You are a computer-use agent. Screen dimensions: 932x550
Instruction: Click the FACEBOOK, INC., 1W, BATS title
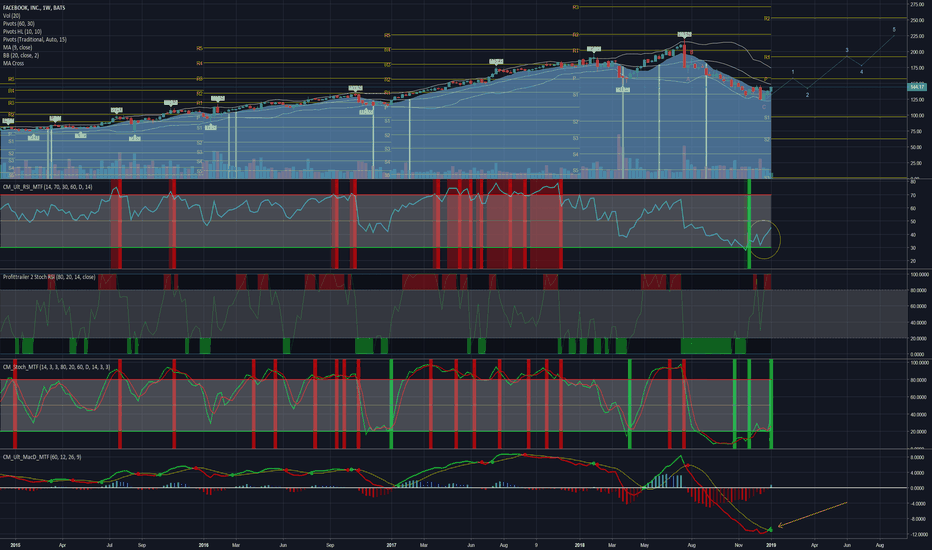click(34, 8)
